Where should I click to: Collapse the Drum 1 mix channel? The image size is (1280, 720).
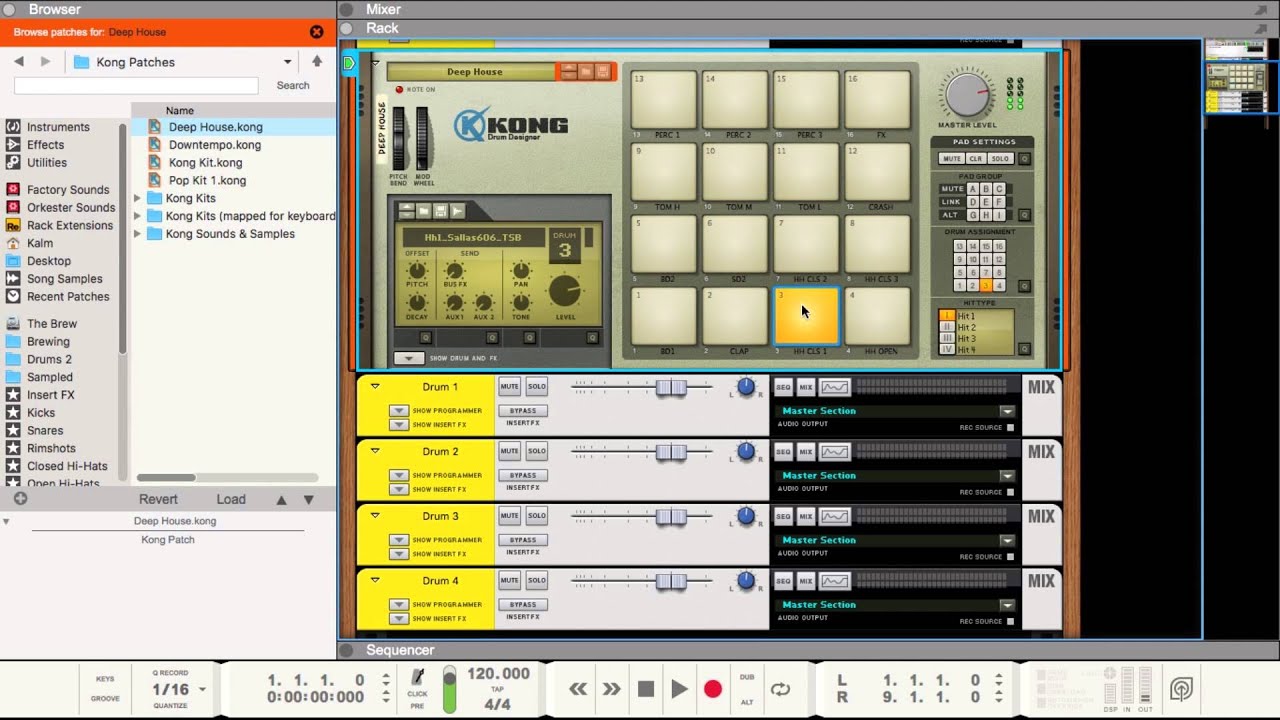click(x=375, y=386)
